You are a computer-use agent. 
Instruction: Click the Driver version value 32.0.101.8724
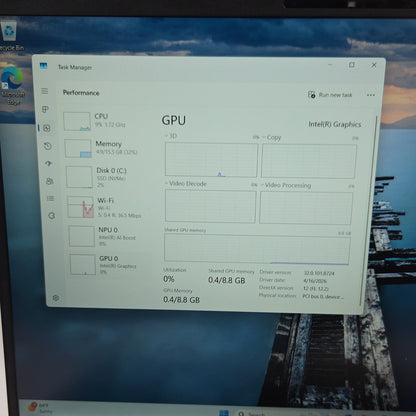pos(319,273)
